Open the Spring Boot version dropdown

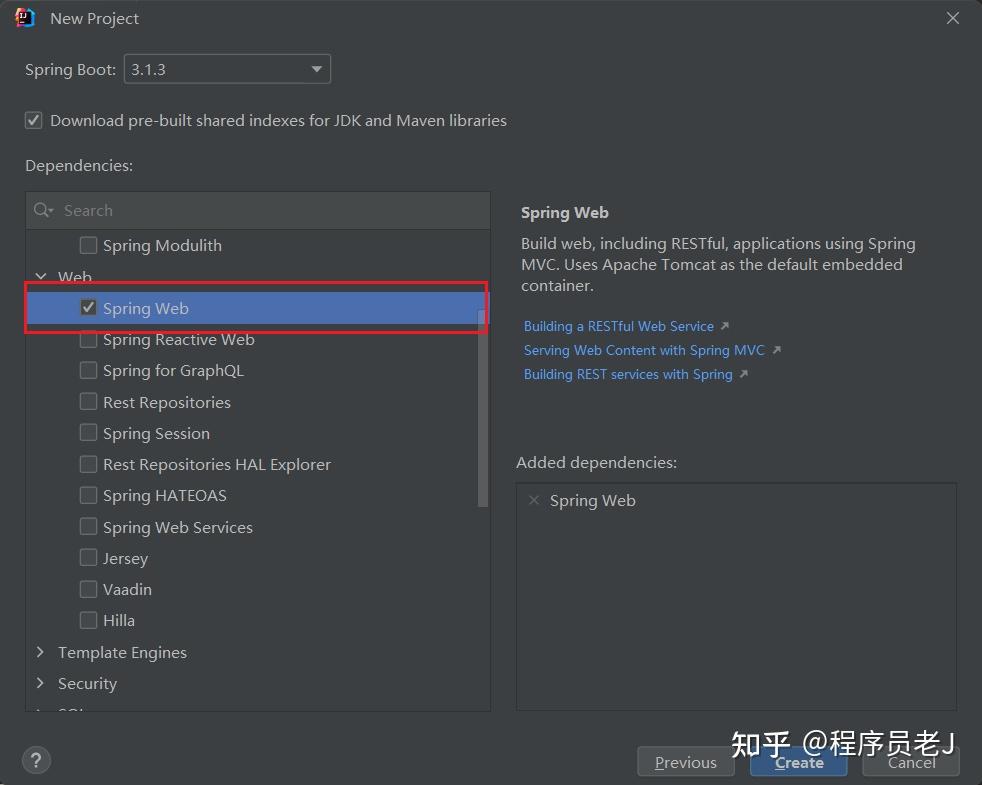click(x=316, y=69)
